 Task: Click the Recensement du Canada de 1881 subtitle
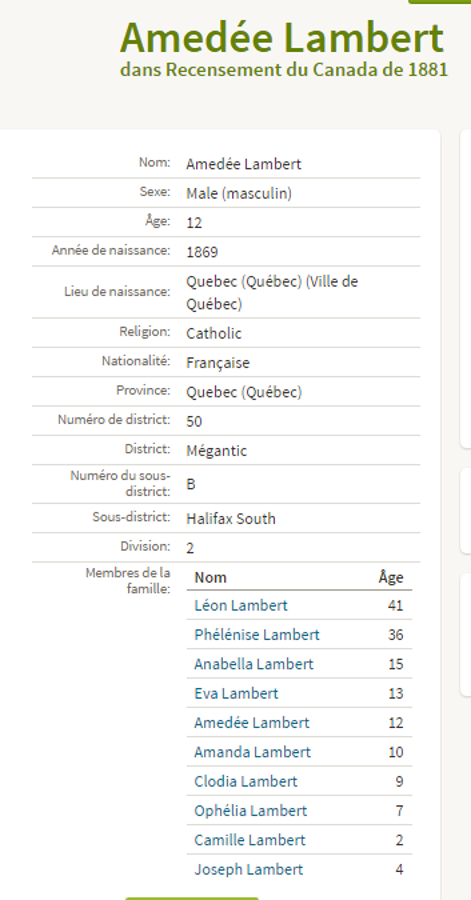(307, 69)
